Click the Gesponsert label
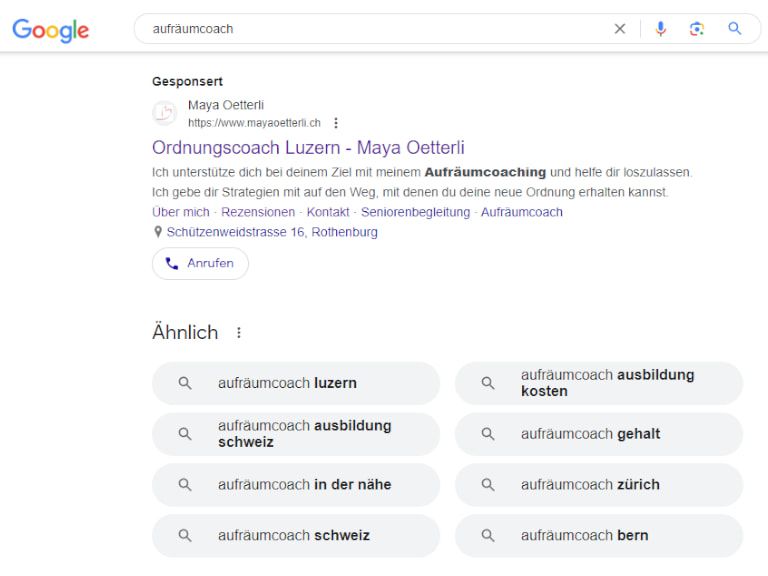Viewport: 768px width, 576px height. point(187,81)
